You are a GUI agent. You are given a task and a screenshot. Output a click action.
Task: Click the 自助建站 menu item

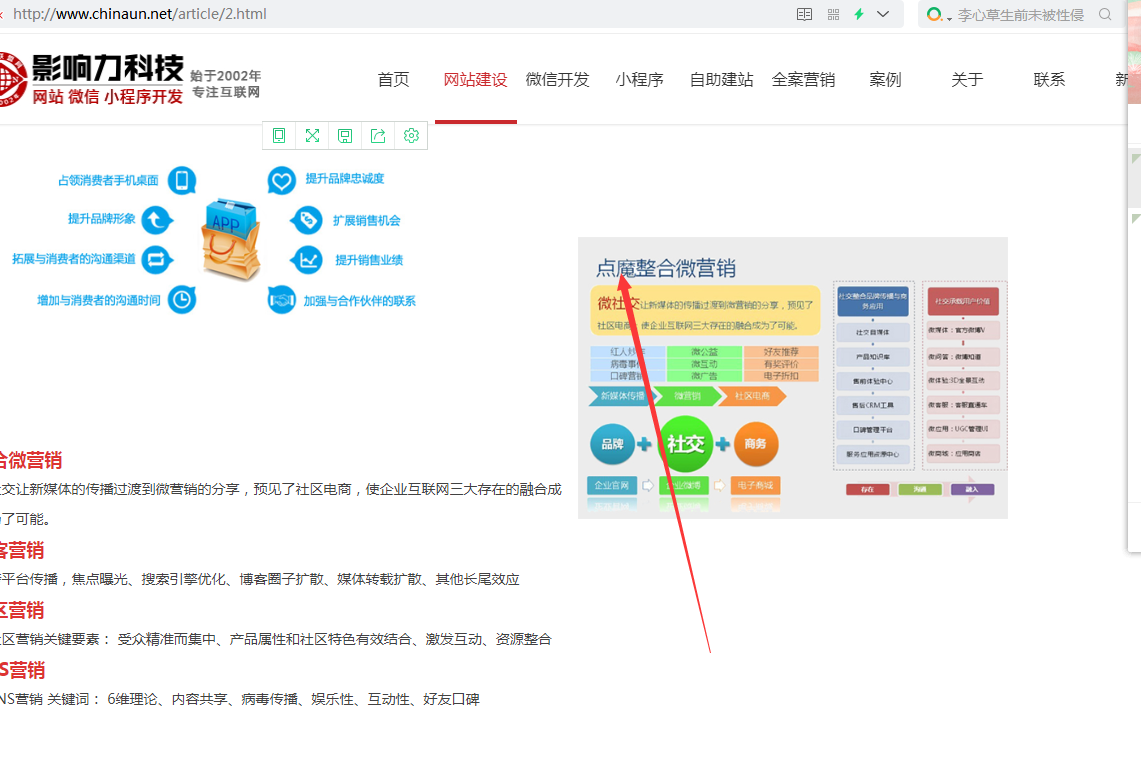721,80
